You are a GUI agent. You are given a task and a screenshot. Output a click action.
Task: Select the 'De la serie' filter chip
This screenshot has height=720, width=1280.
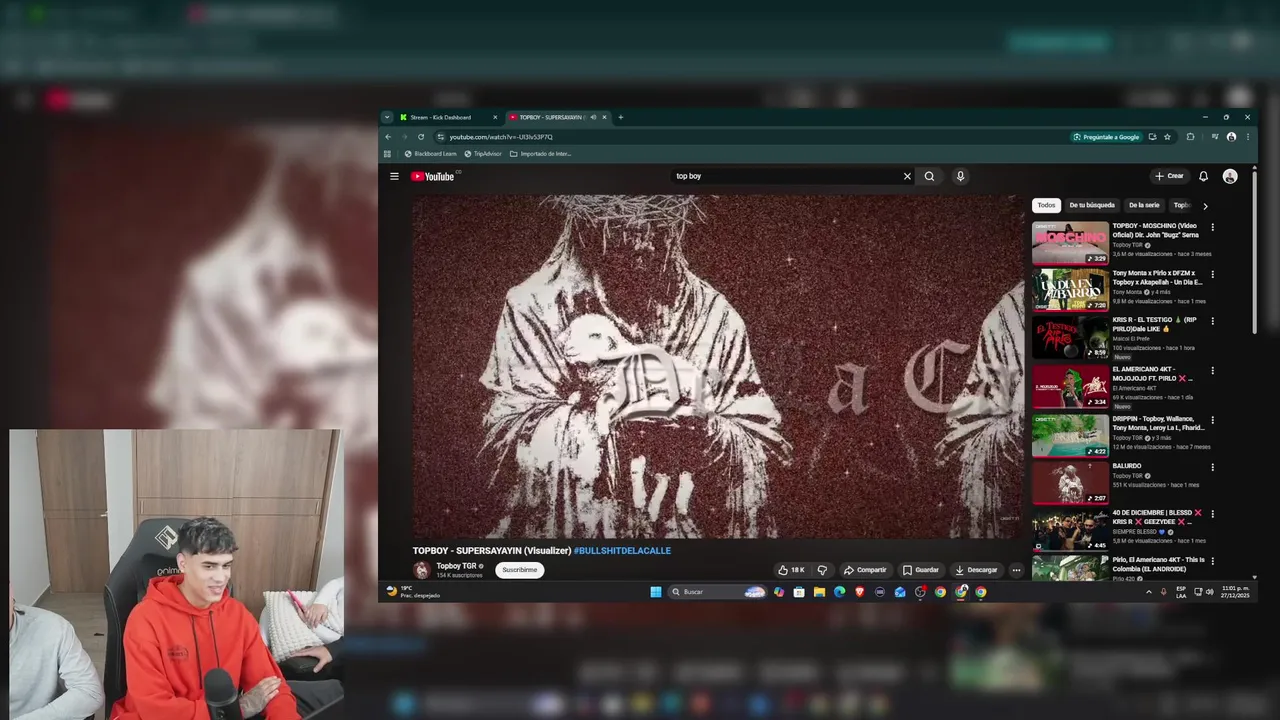click(x=1144, y=205)
